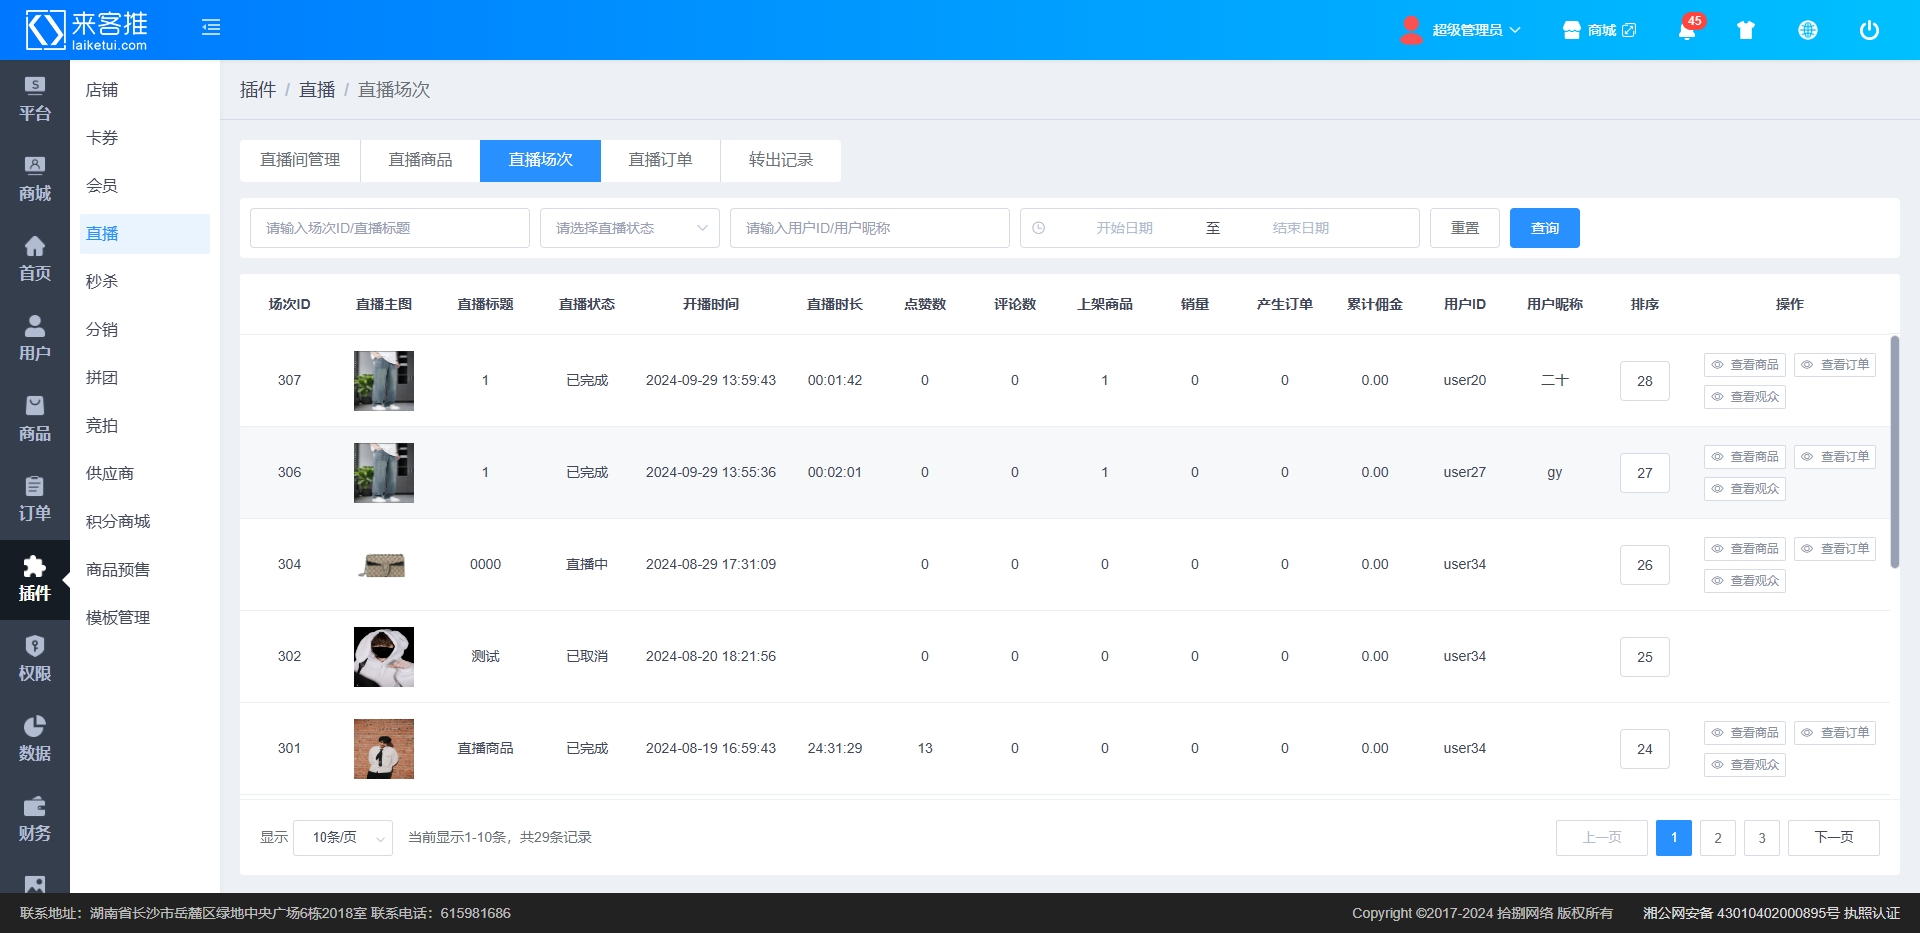Open the 权限 permissions sidebar icon
Screen dimensions: 1920x933
click(x=35, y=659)
